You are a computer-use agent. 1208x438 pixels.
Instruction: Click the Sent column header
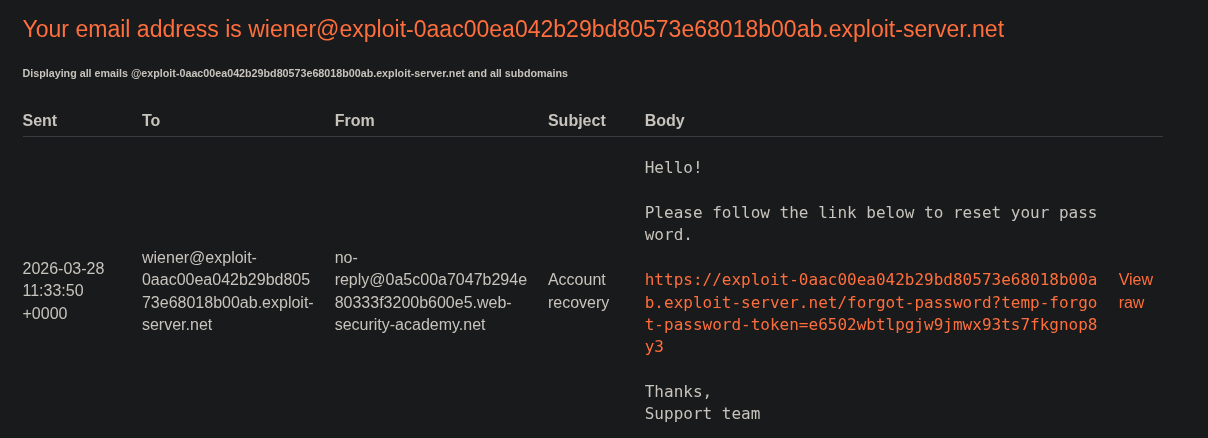click(40, 121)
